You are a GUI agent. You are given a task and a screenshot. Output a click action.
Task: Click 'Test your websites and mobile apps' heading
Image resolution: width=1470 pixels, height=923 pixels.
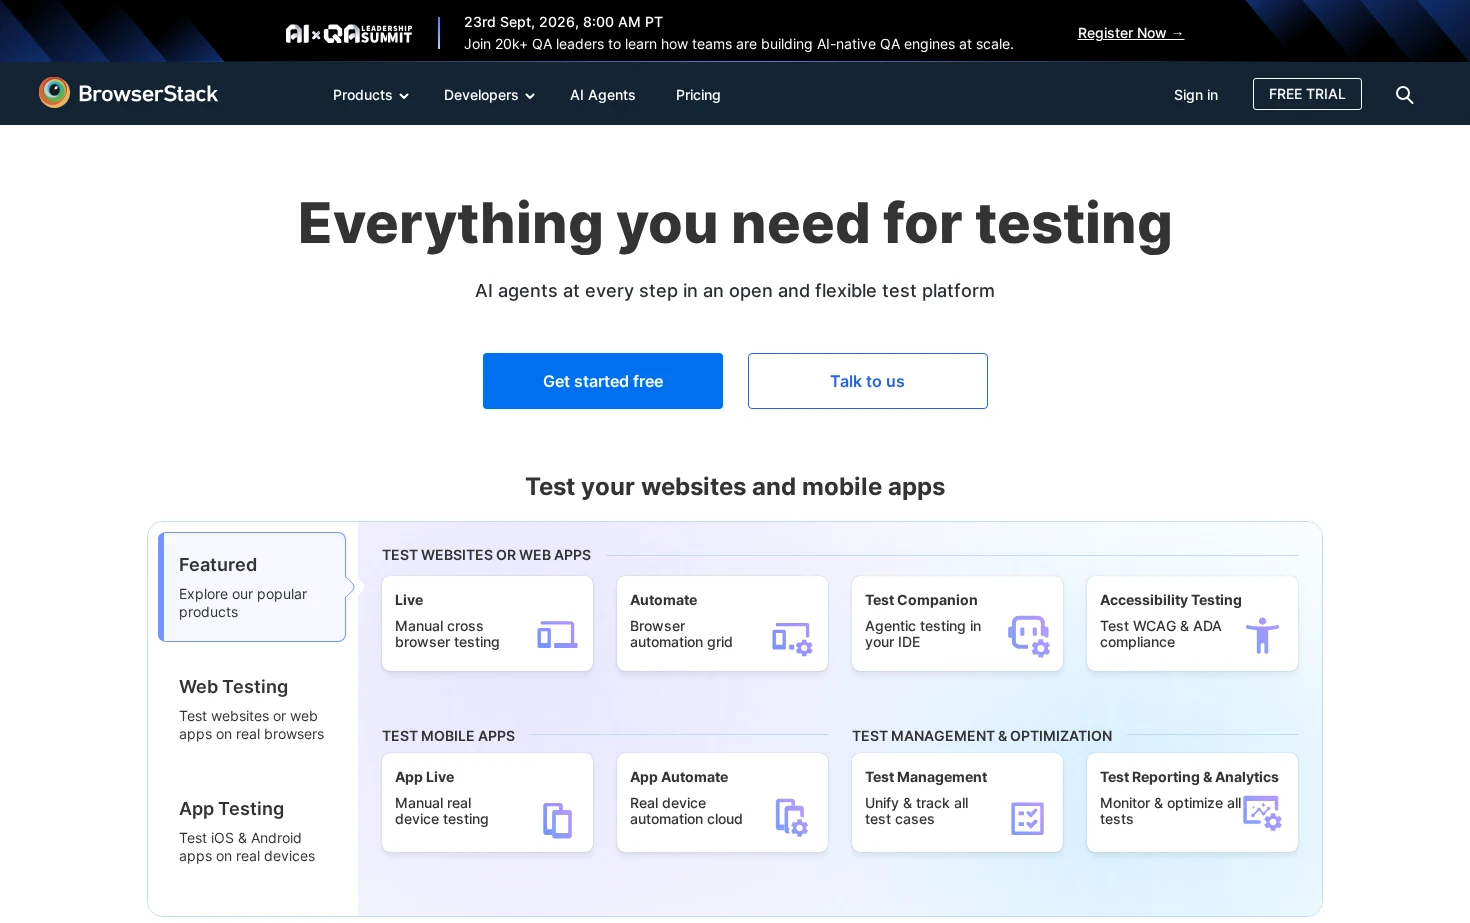735,487
